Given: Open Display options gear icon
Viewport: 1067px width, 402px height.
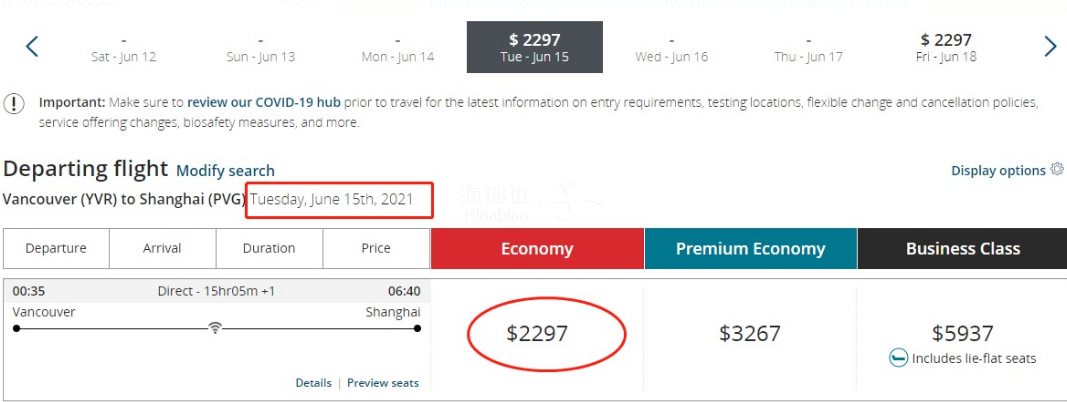Looking at the screenshot, I should 1056,169.
